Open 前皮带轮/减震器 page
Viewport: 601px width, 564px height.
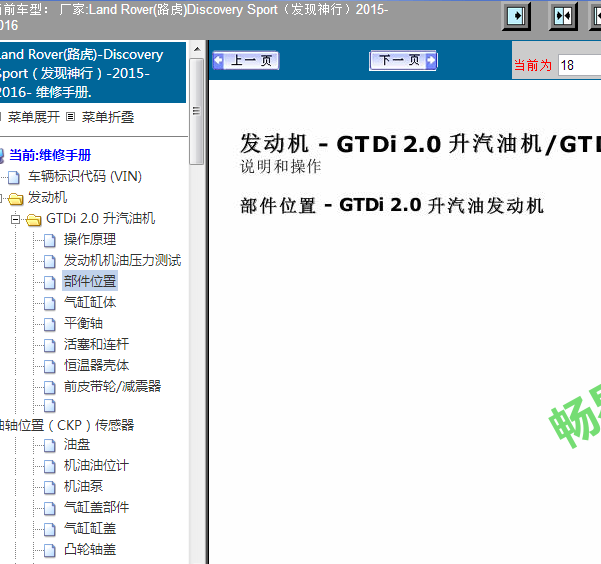coord(112,386)
